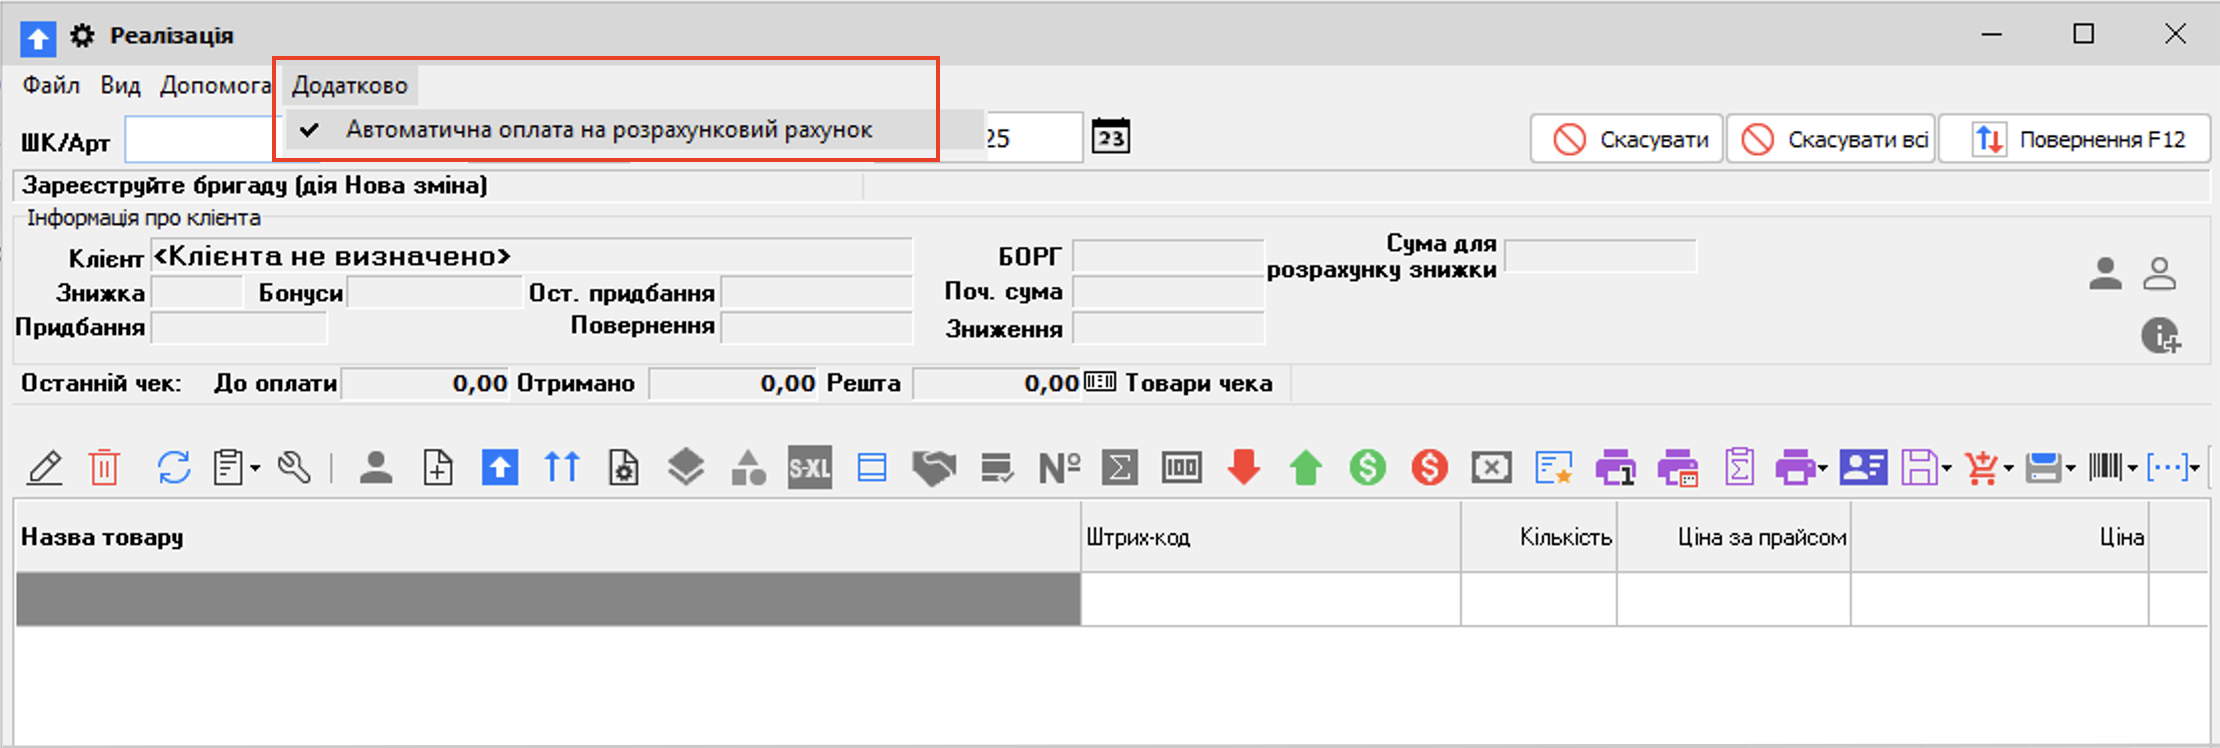Click the green dollar coin icon

pyautogui.click(x=1368, y=467)
